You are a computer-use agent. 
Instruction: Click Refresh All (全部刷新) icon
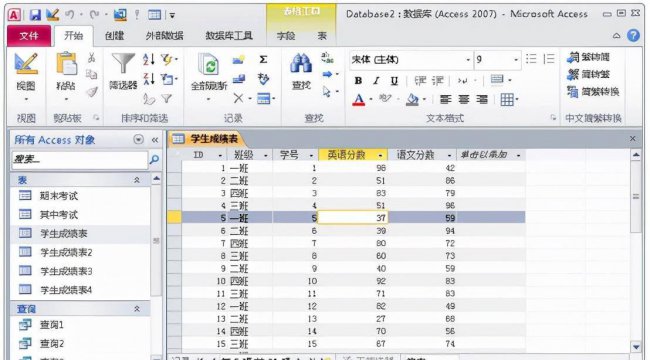[209, 64]
